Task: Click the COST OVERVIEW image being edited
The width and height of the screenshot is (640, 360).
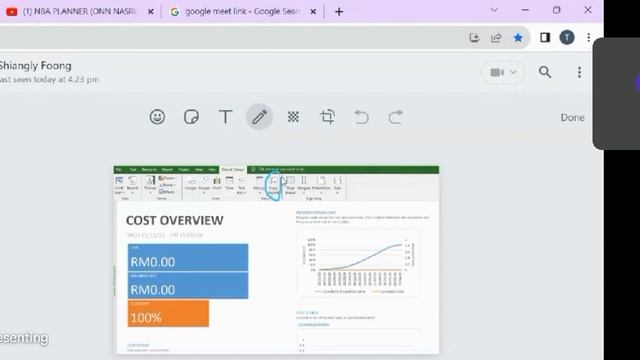Action: pyautogui.click(x=276, y=260)
